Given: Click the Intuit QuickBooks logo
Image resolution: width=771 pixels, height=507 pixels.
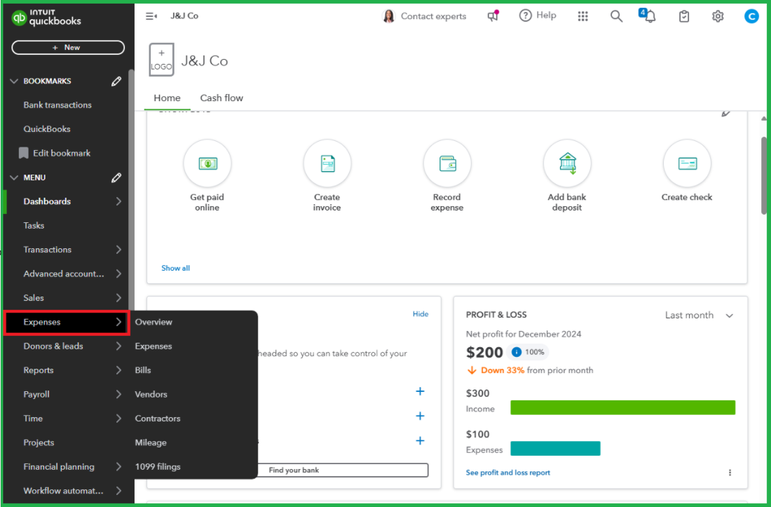Looking at the screenshot, I should pos(46,18).
